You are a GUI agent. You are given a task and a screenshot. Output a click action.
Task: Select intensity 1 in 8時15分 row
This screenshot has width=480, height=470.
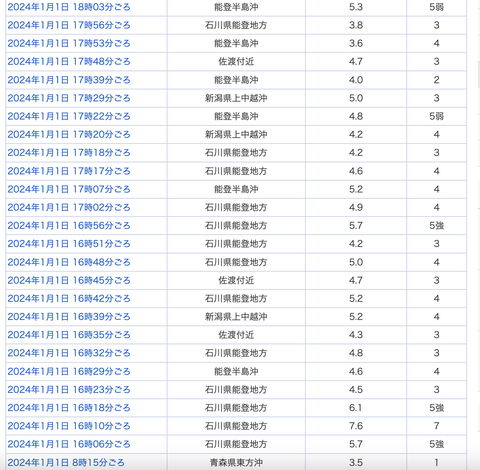click(x=436, y=463)
